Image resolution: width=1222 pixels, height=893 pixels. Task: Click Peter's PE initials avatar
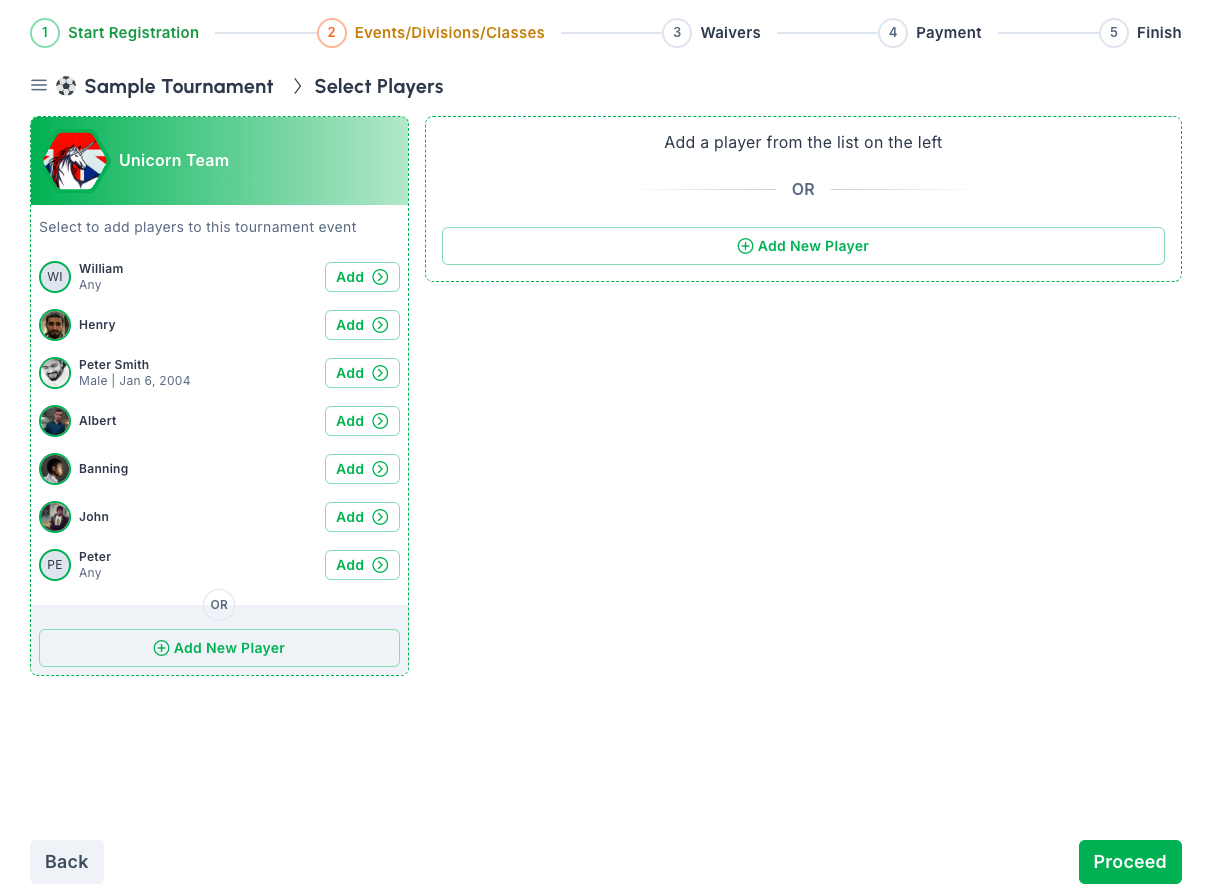(55, 565)
